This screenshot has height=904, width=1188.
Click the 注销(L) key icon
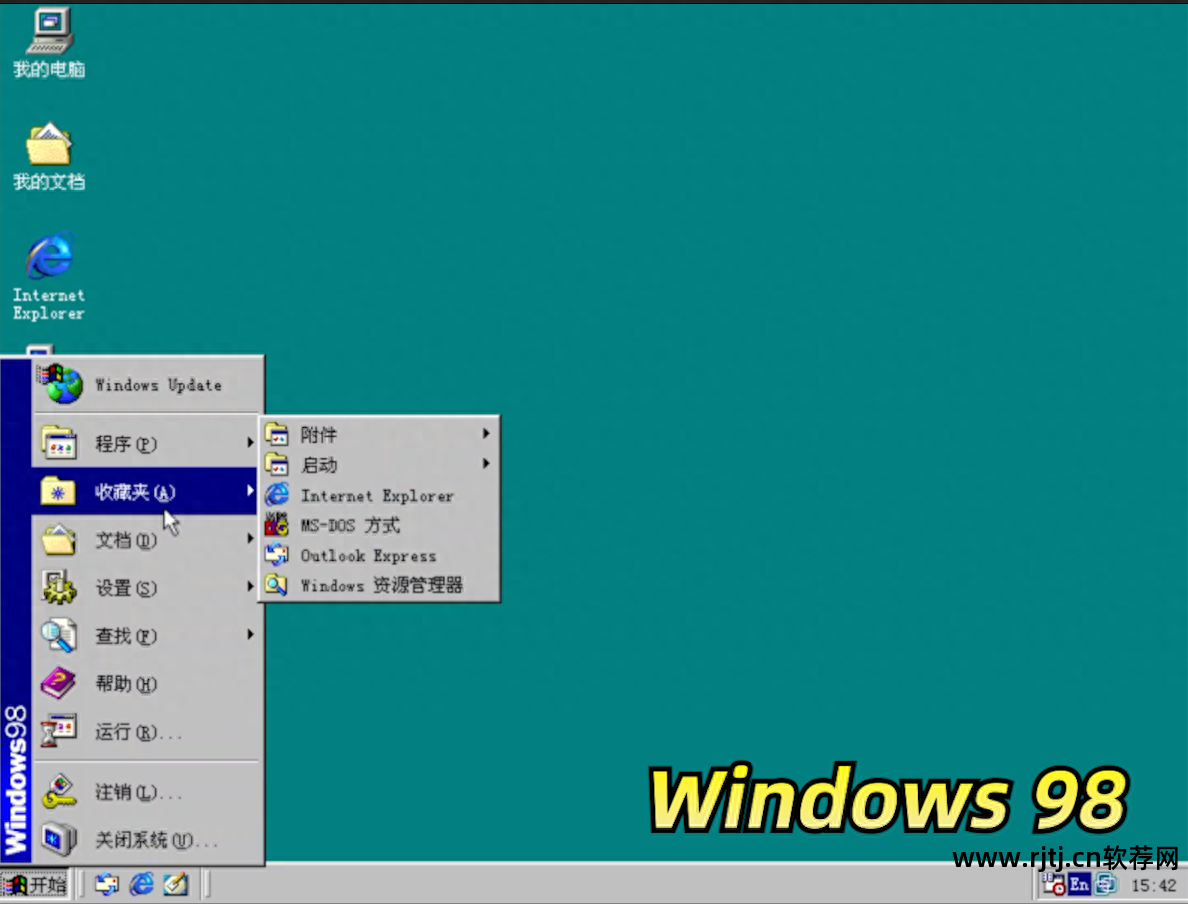58,792
